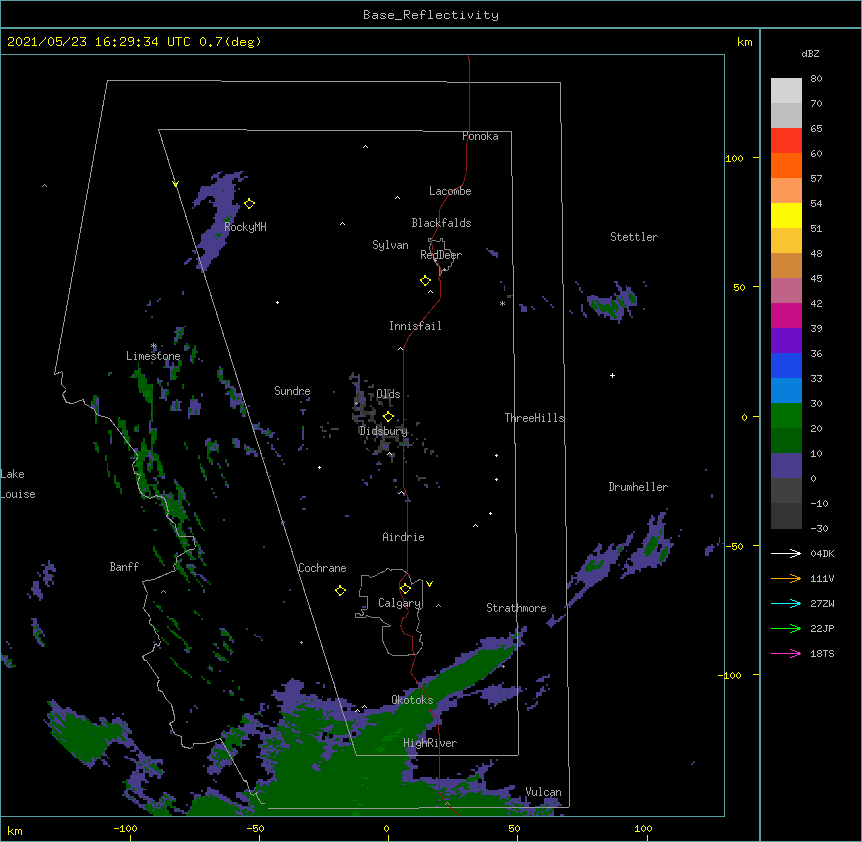Viewport: 862px width, 842px height.
Task: Click the Stettler label
Action: 634,237
